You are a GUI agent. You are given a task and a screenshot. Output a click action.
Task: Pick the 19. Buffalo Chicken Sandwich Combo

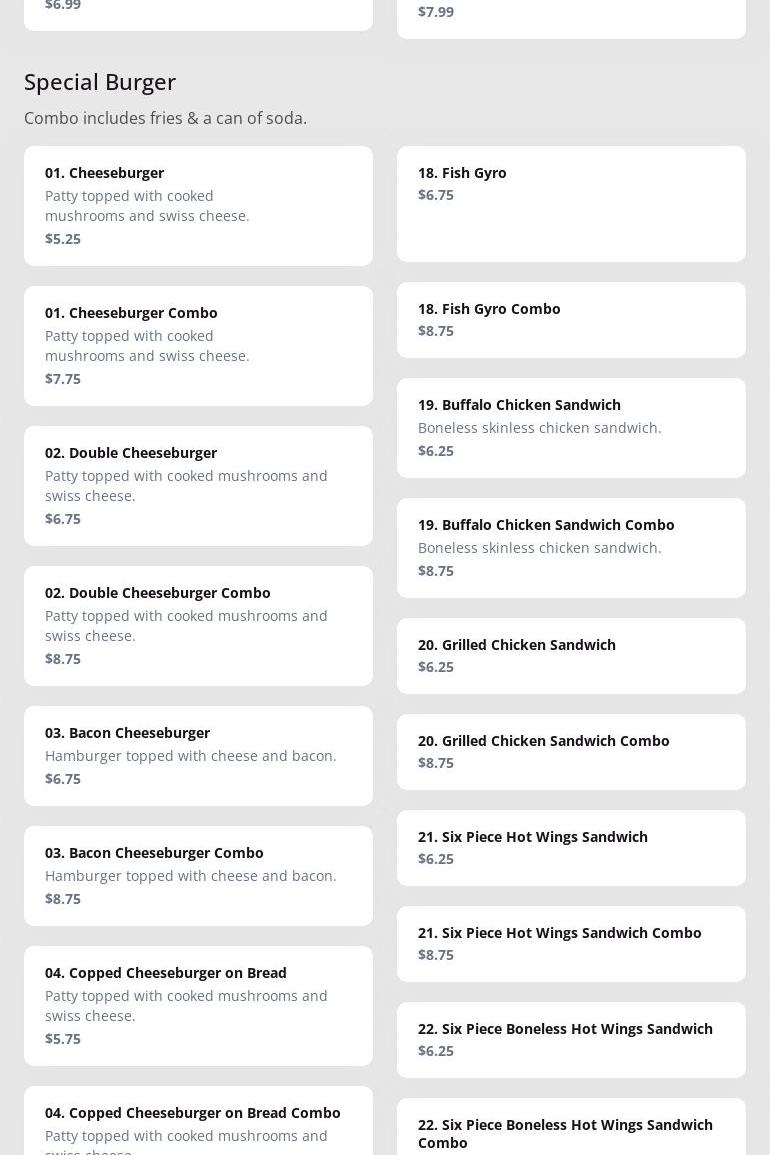571,548
